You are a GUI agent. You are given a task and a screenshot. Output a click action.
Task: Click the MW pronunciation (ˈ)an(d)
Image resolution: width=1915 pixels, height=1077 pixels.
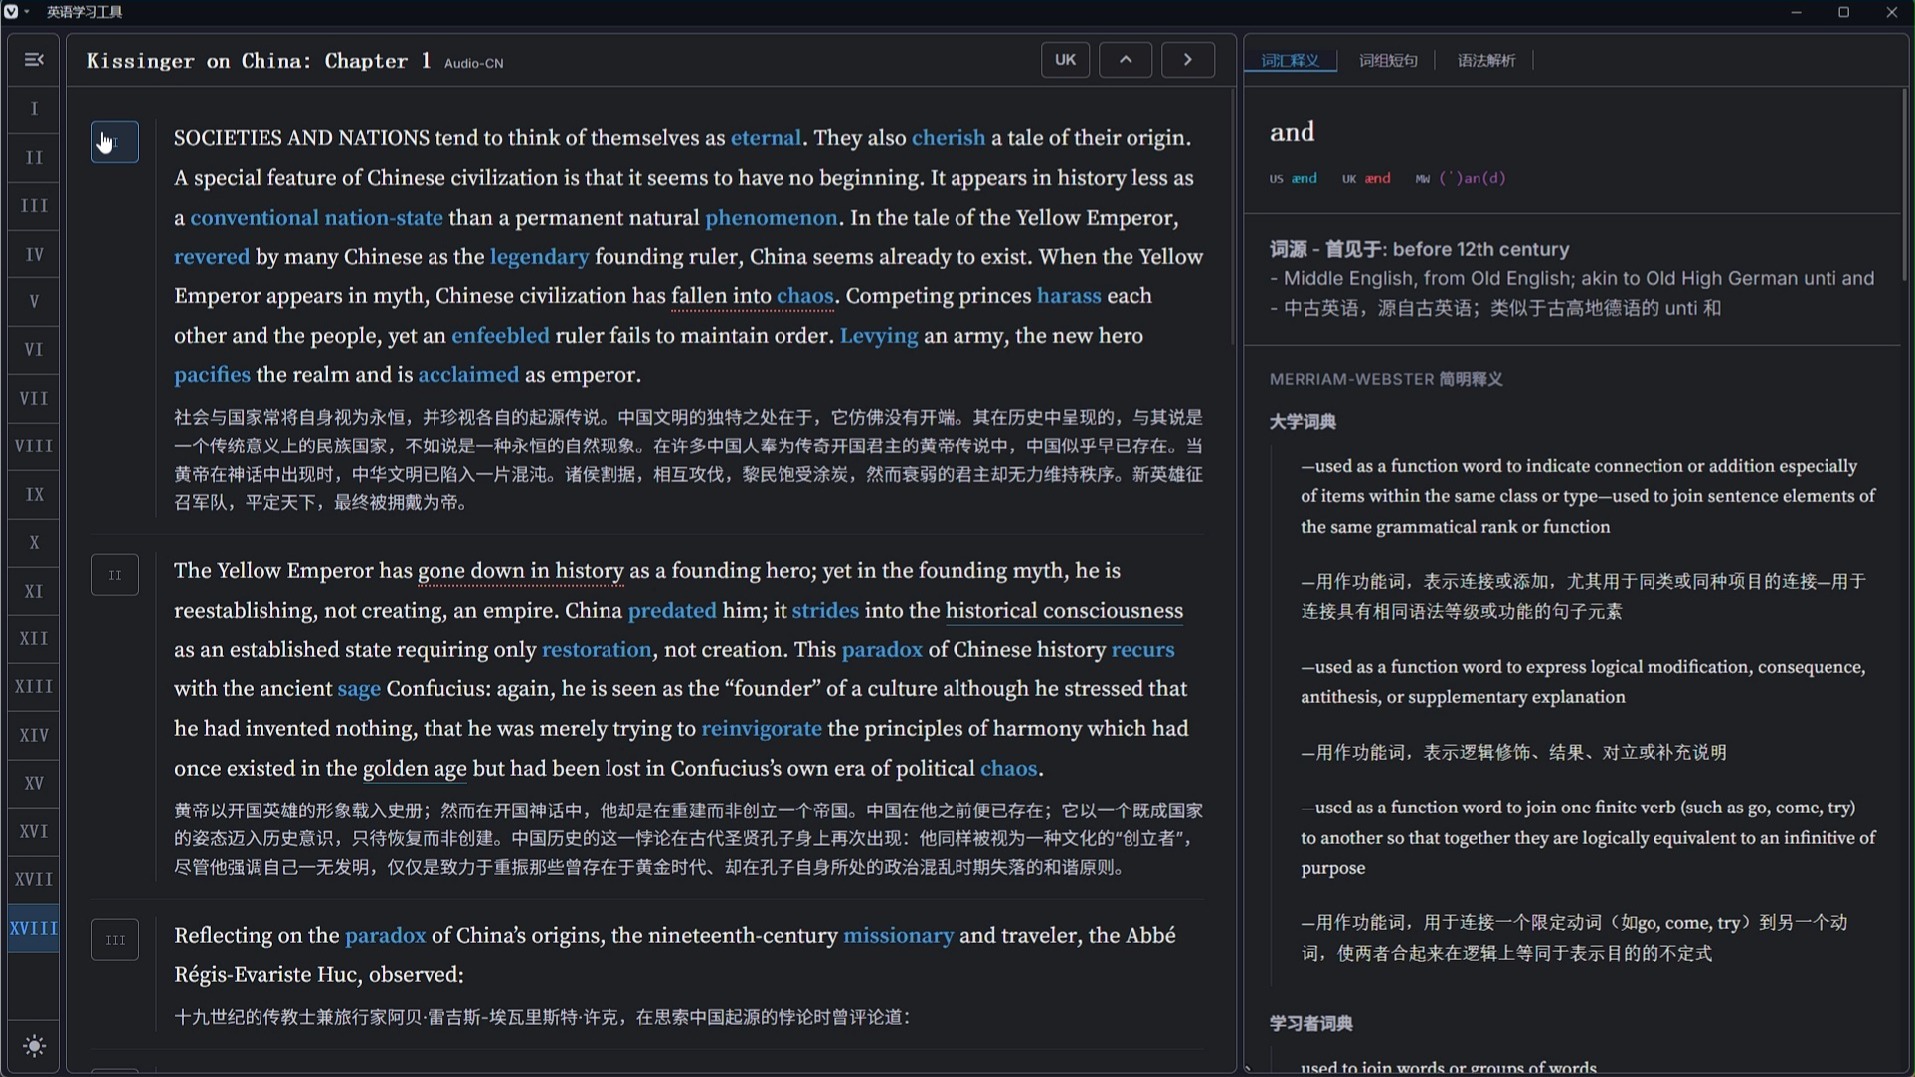(1461, 179)
